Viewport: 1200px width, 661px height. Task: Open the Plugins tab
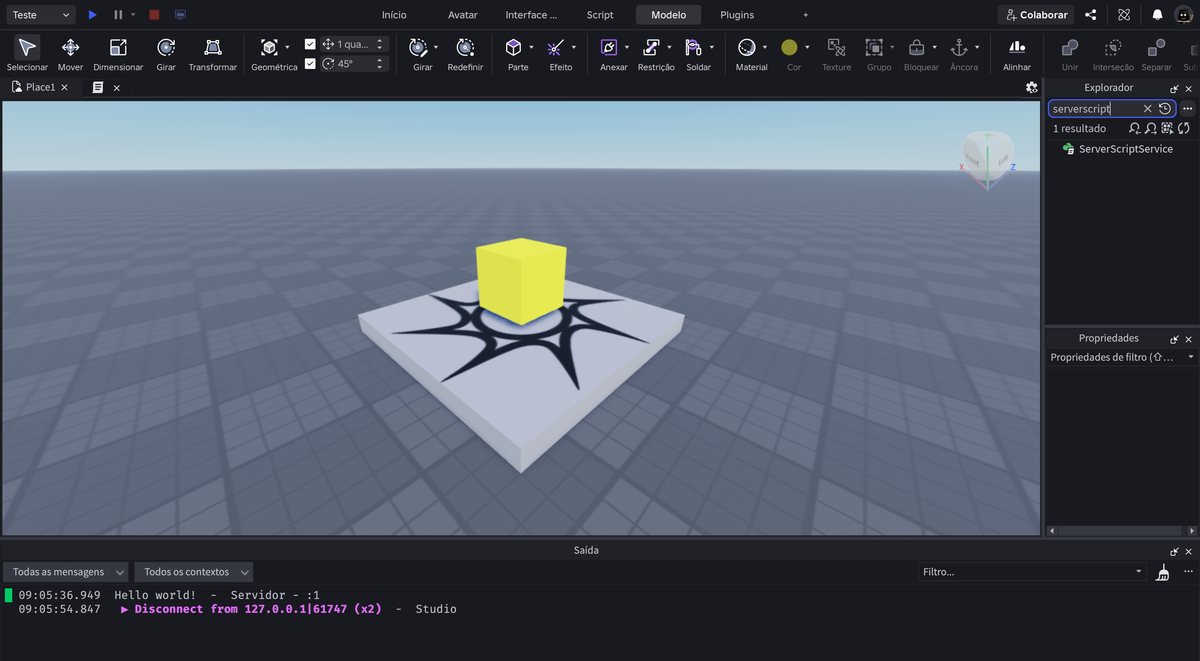tap(737, 15)
